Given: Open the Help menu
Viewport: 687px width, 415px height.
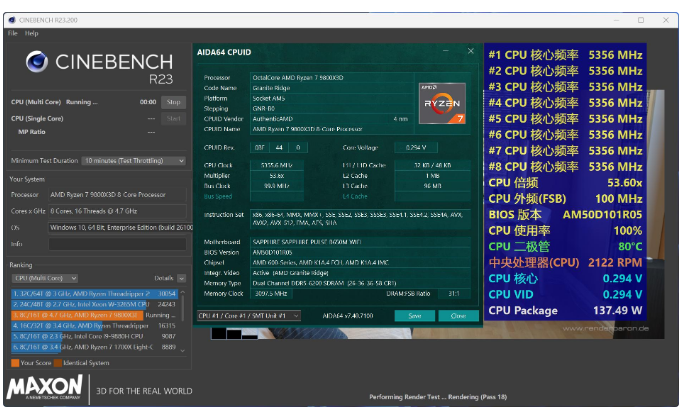Looking at the screenshot, I should [x=32, y=33].
